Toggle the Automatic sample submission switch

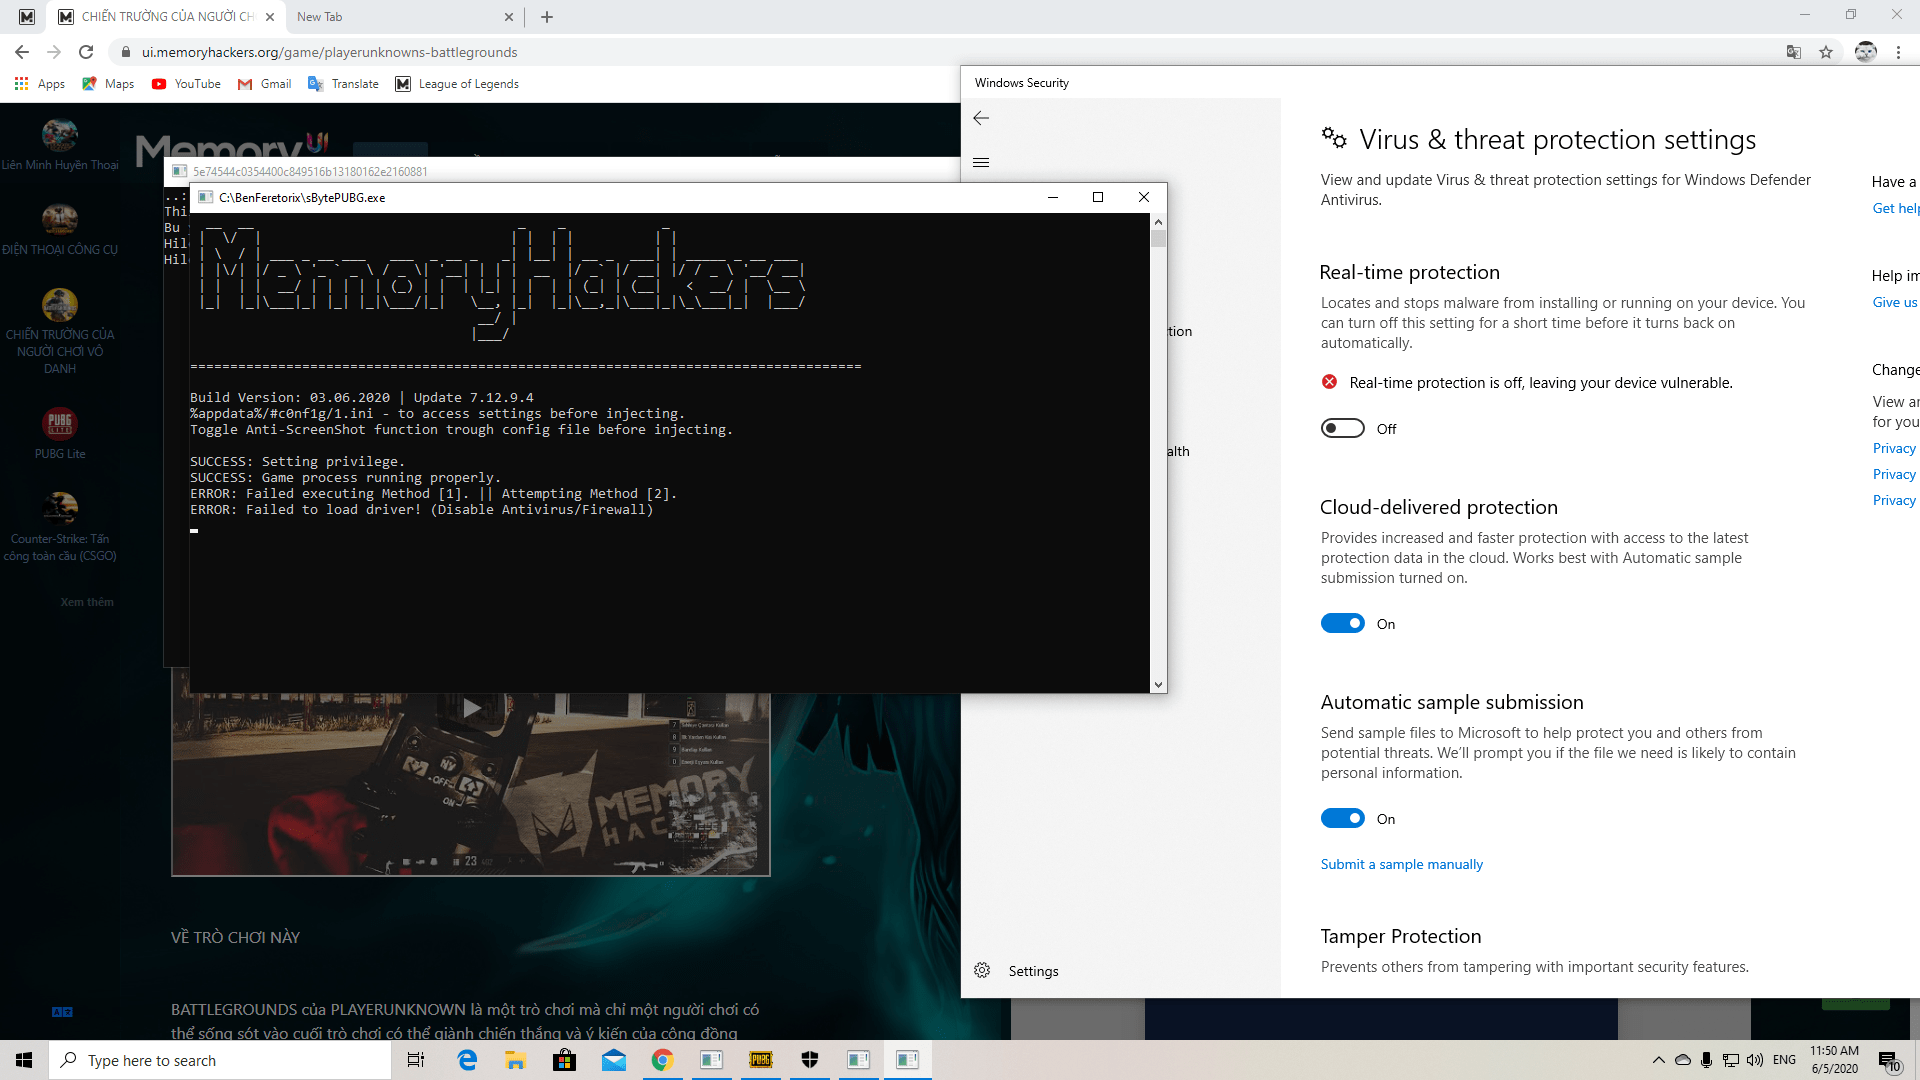(x=1343, y=818)
